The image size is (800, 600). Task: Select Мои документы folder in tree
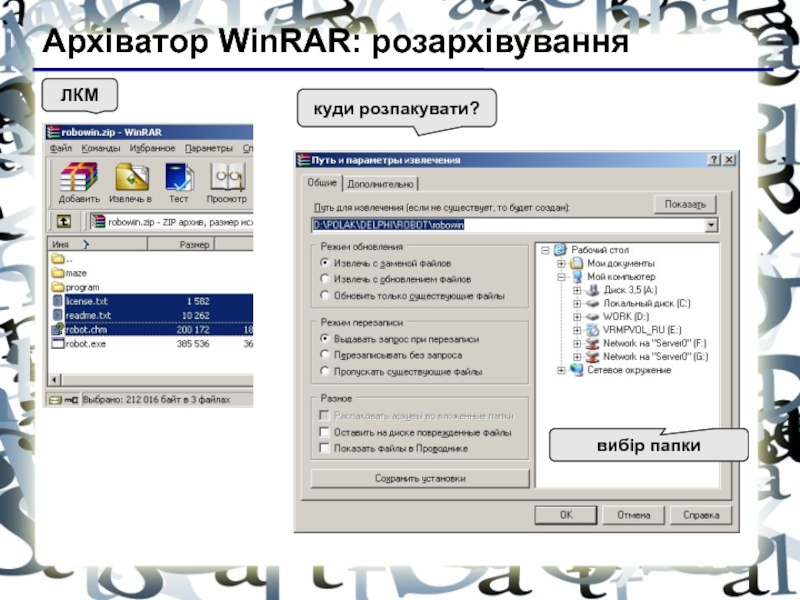(x=577, y=263)
